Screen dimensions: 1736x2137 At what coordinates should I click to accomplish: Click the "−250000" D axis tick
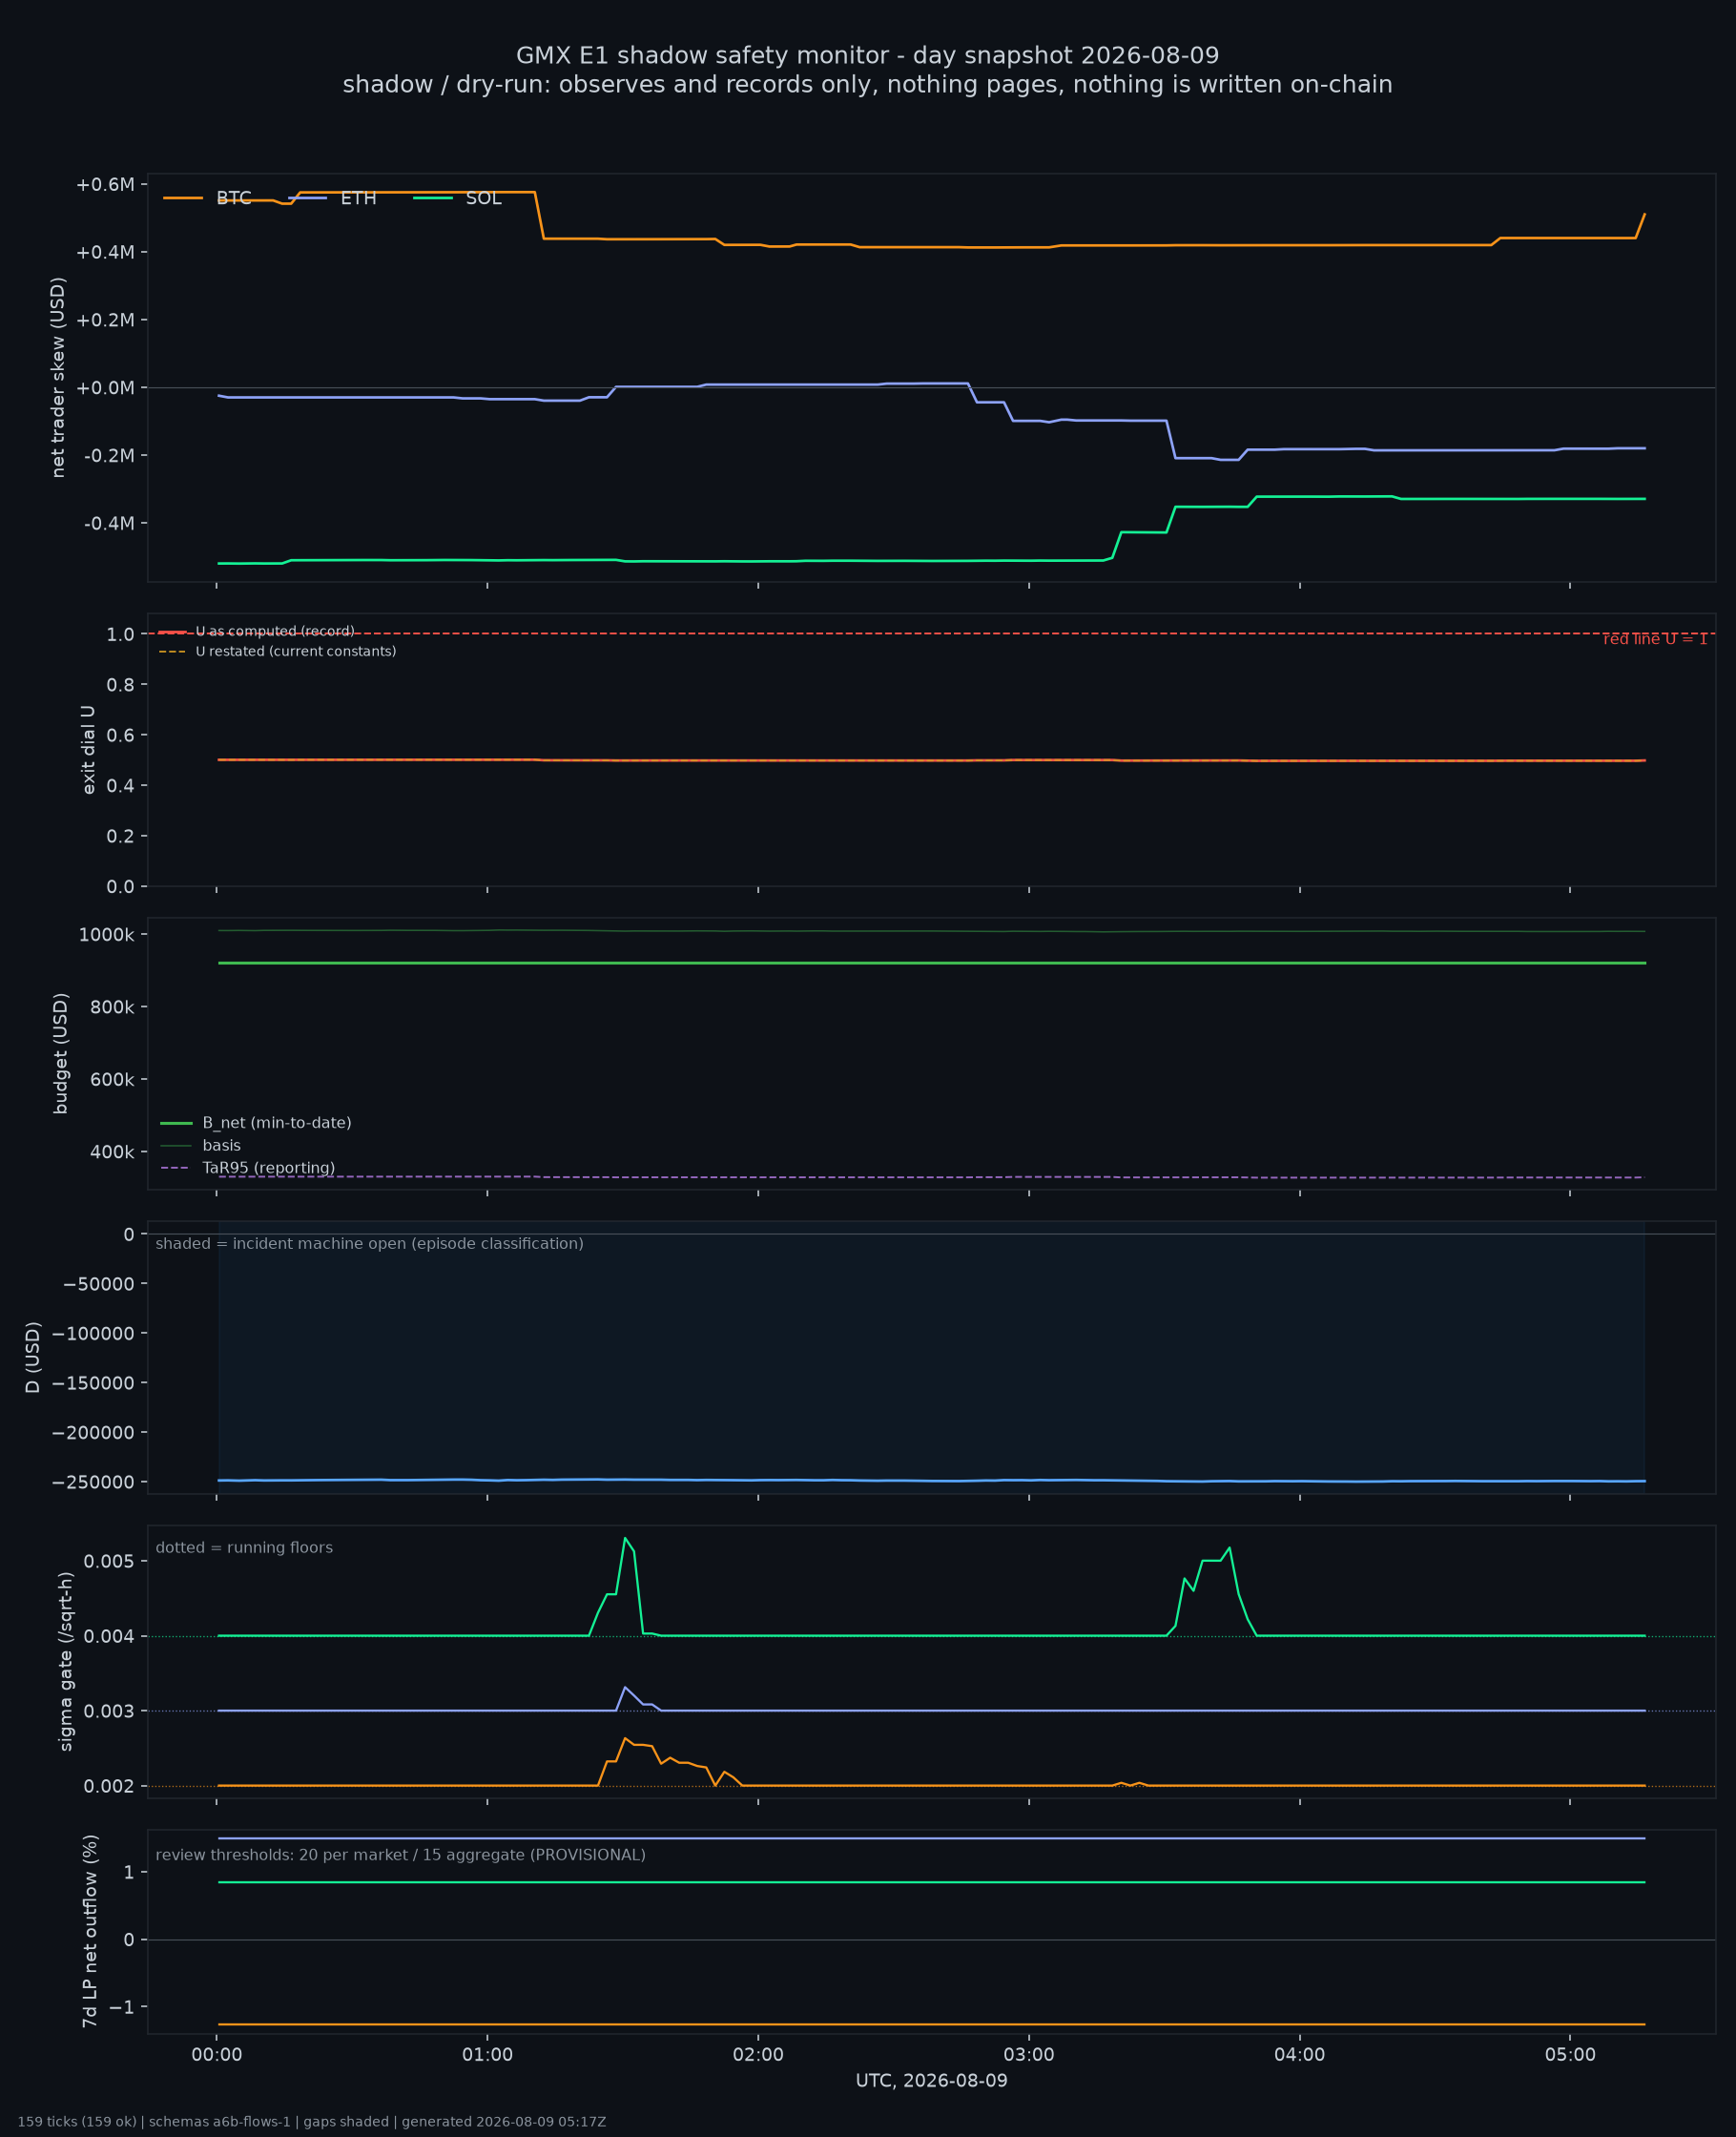click(93, 1482)
